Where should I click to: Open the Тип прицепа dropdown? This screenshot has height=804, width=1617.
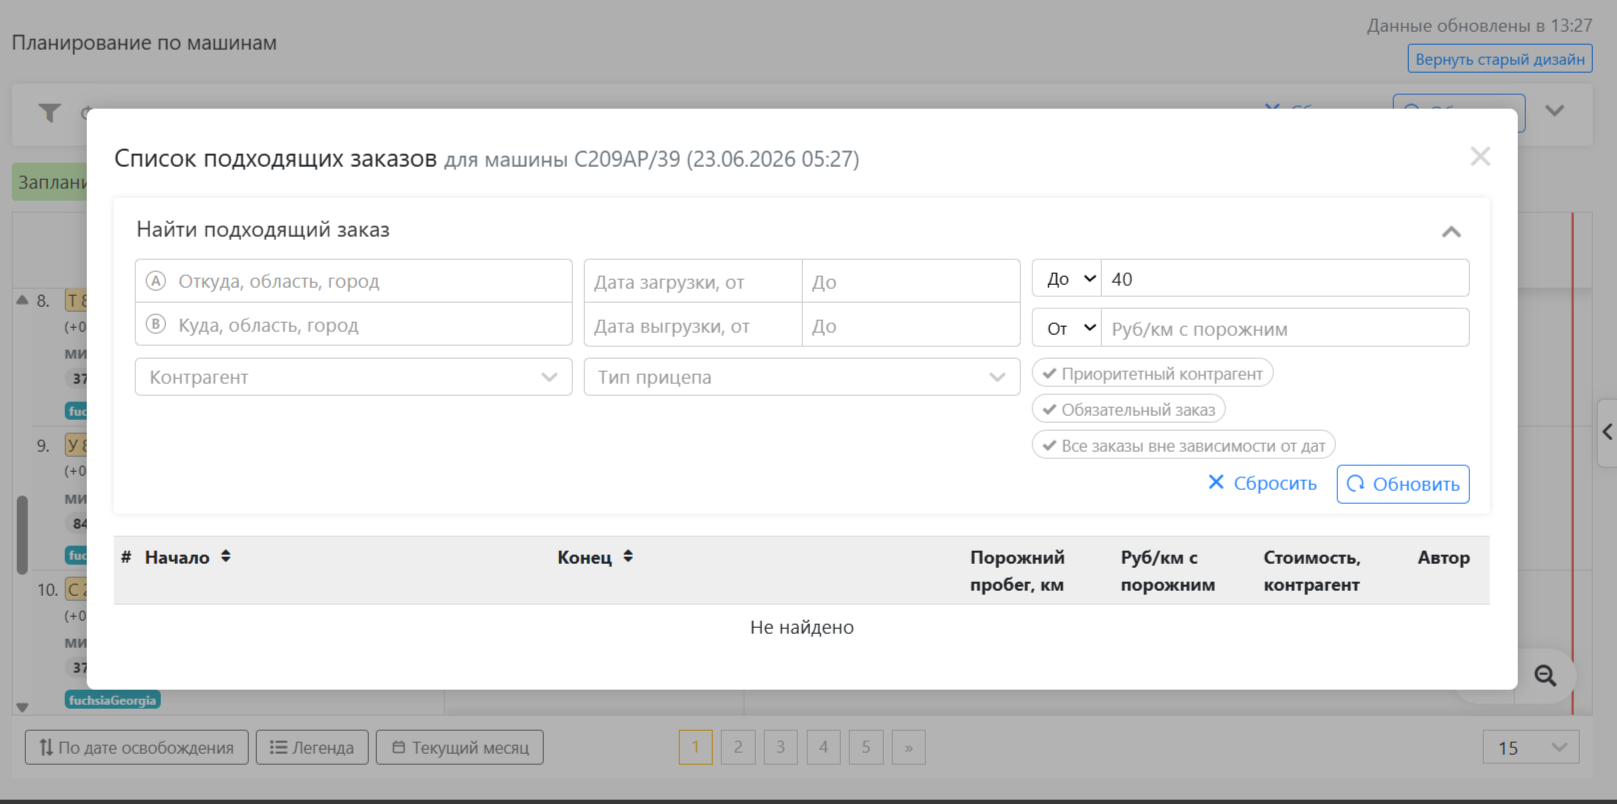click(x=802, y=377)
